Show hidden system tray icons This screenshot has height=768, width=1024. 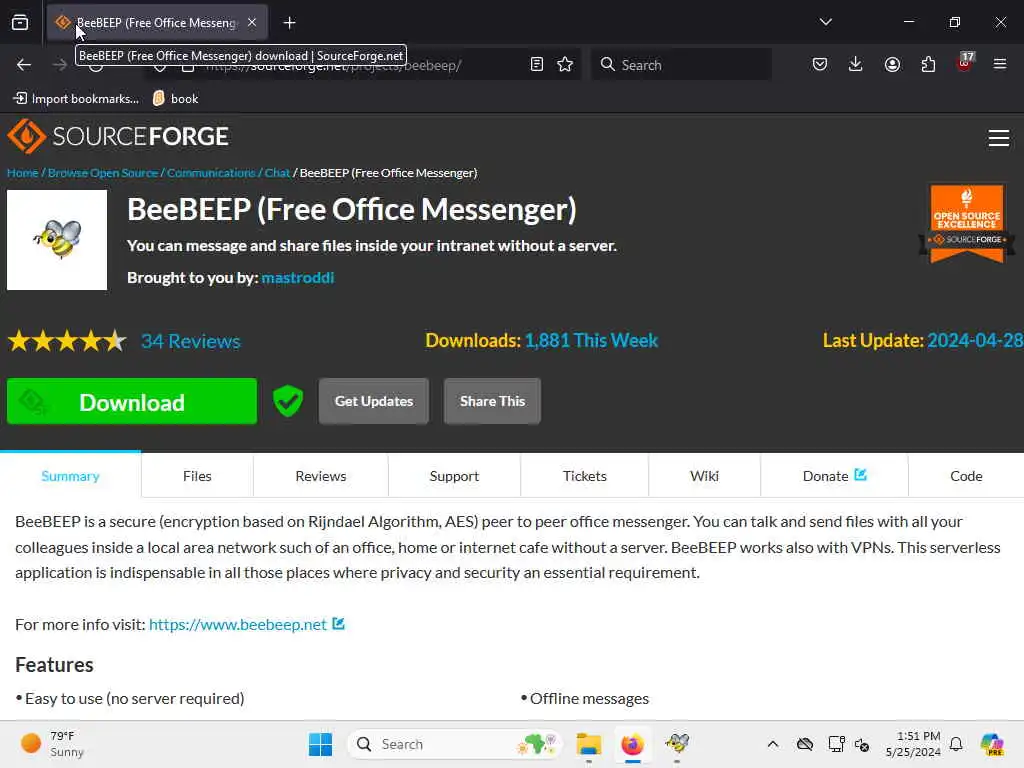click(773, 744)
